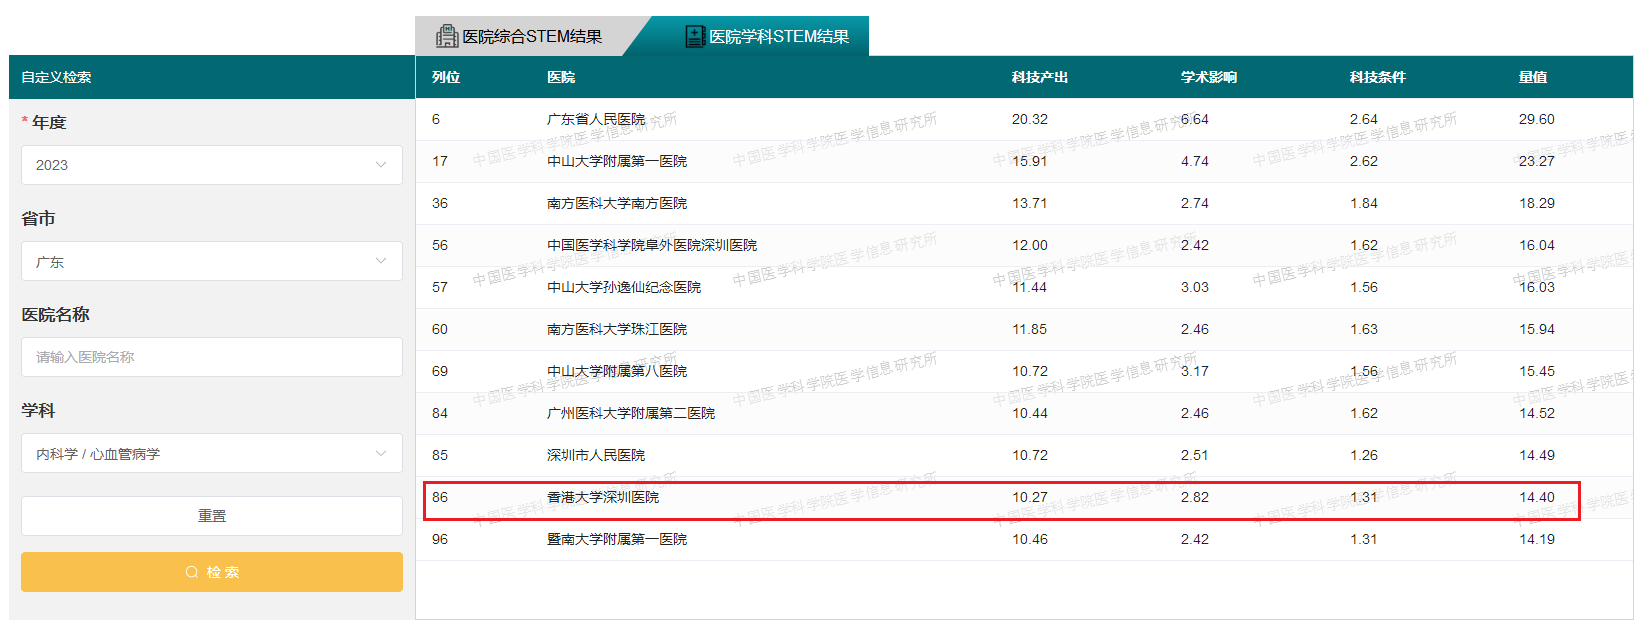1652x630 pixels.
Task: Click the 量值 column header
Action: click(x=1533, y=77)
